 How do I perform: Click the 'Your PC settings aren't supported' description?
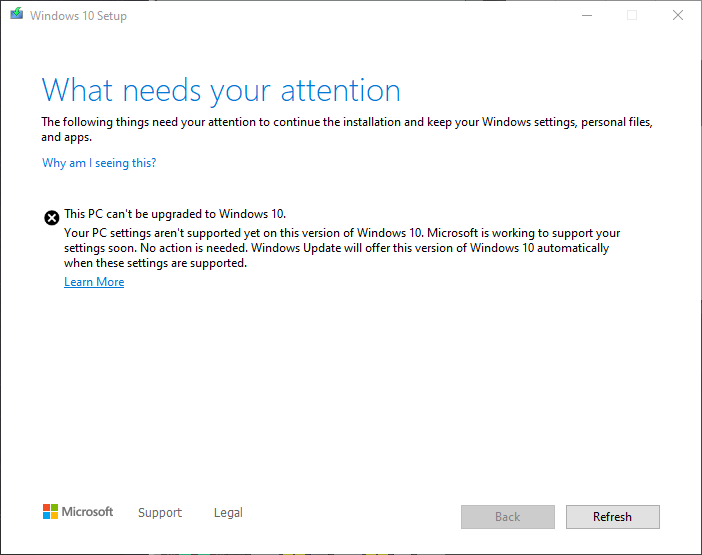[x=340, y=248]
